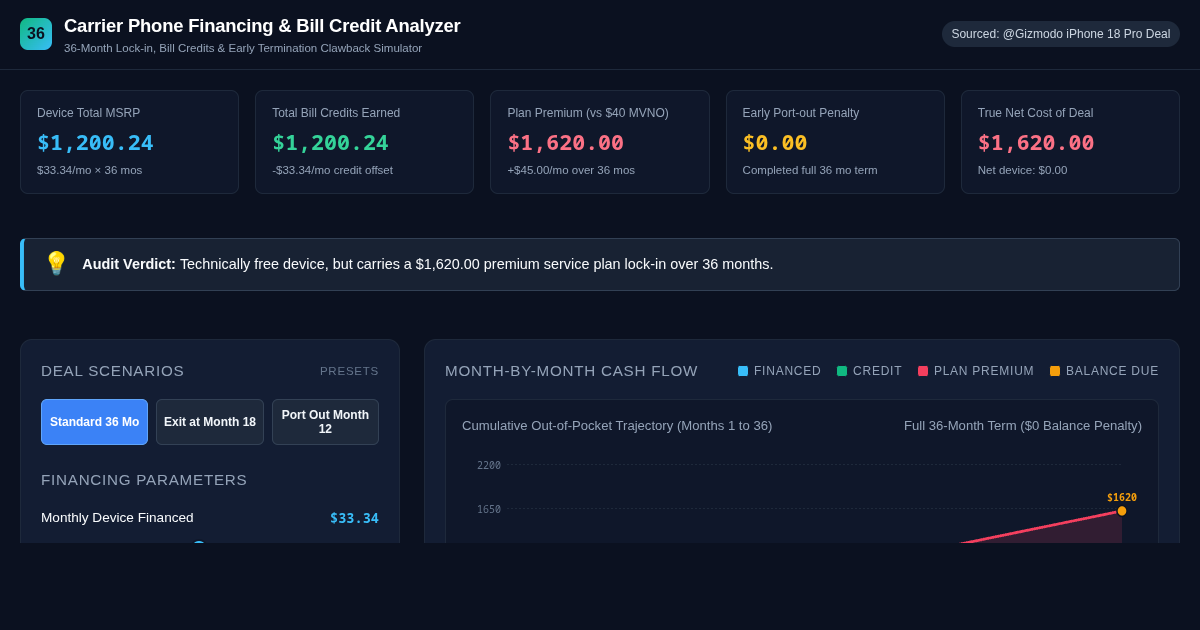Click the Monthly Device Financed label
Image resolution: width=1200 pixels, height=630 pixels.
click(x=117, y=518)
